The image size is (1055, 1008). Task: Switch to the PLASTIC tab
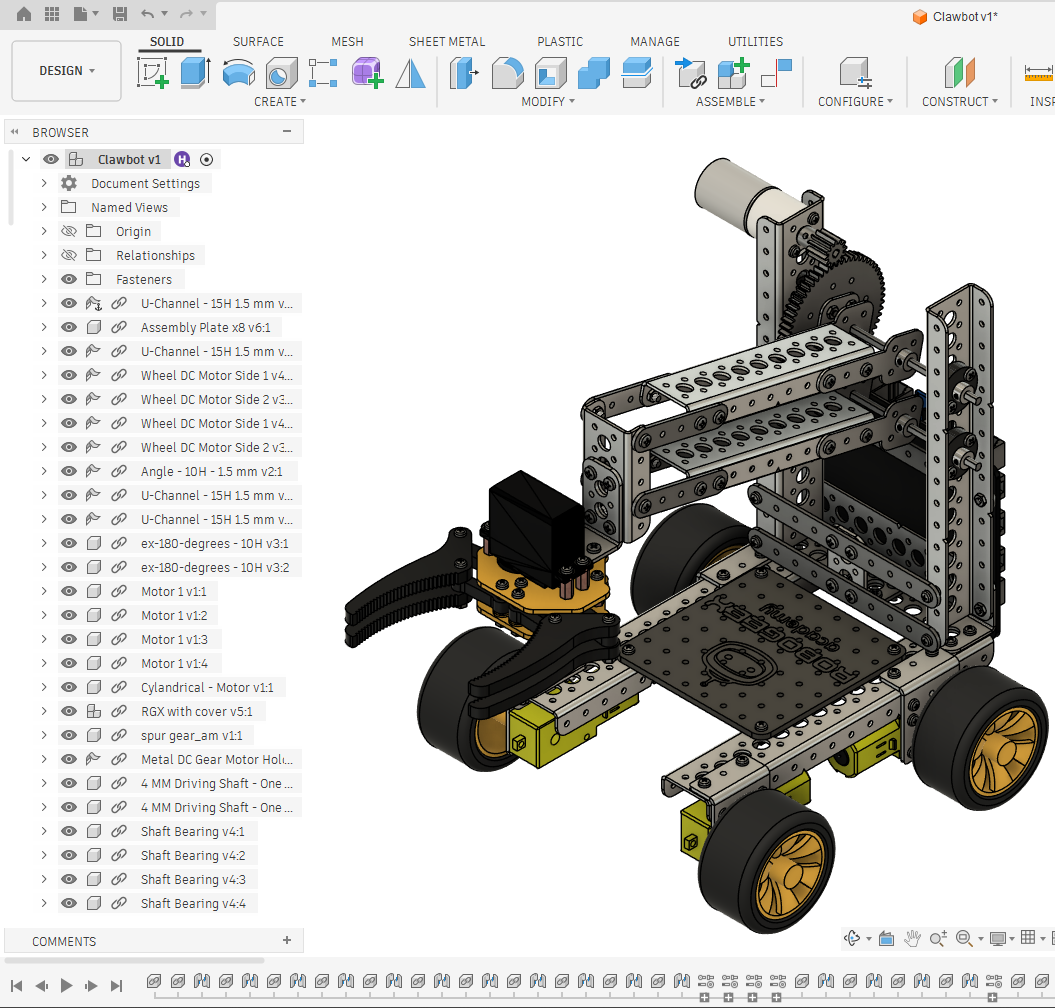point(560,42)
